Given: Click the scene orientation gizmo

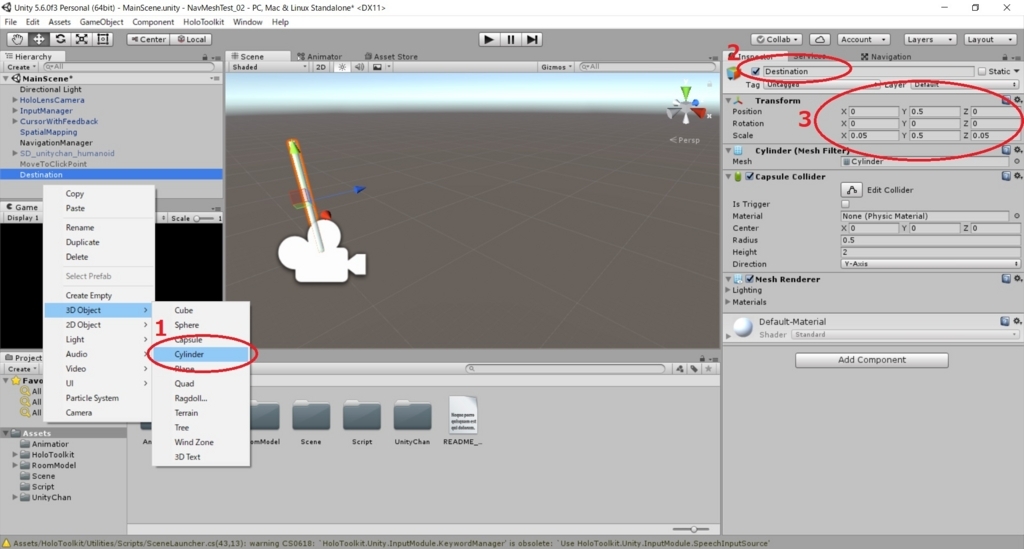Looking at the screenshot, I should [x=687, y=105].
